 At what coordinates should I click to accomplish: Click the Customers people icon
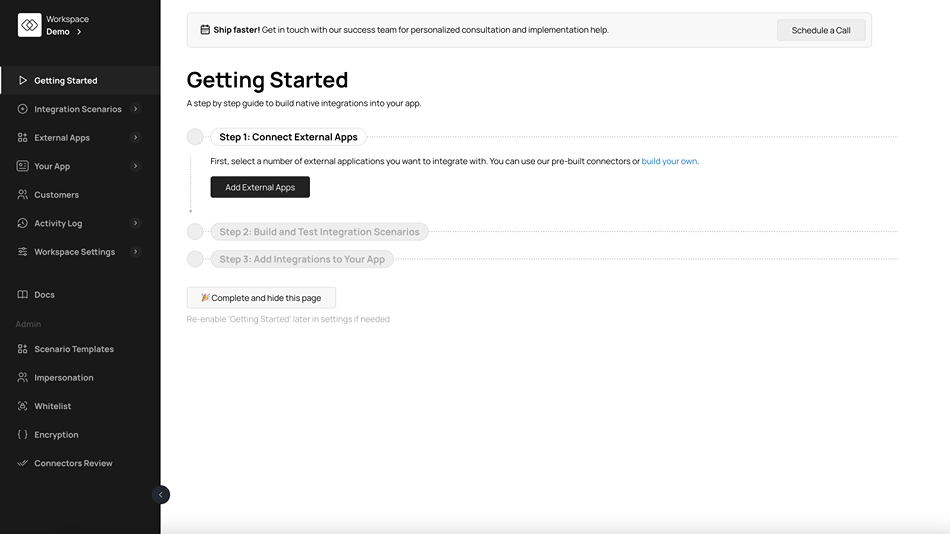[x=23, y=195]
